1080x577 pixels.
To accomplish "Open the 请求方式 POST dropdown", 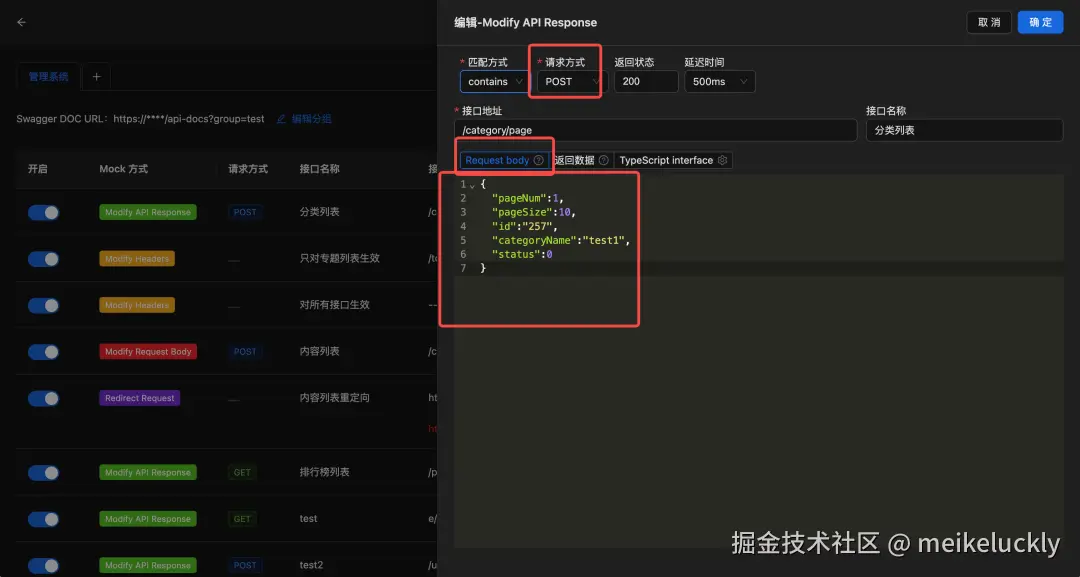I will coord(567,81).
